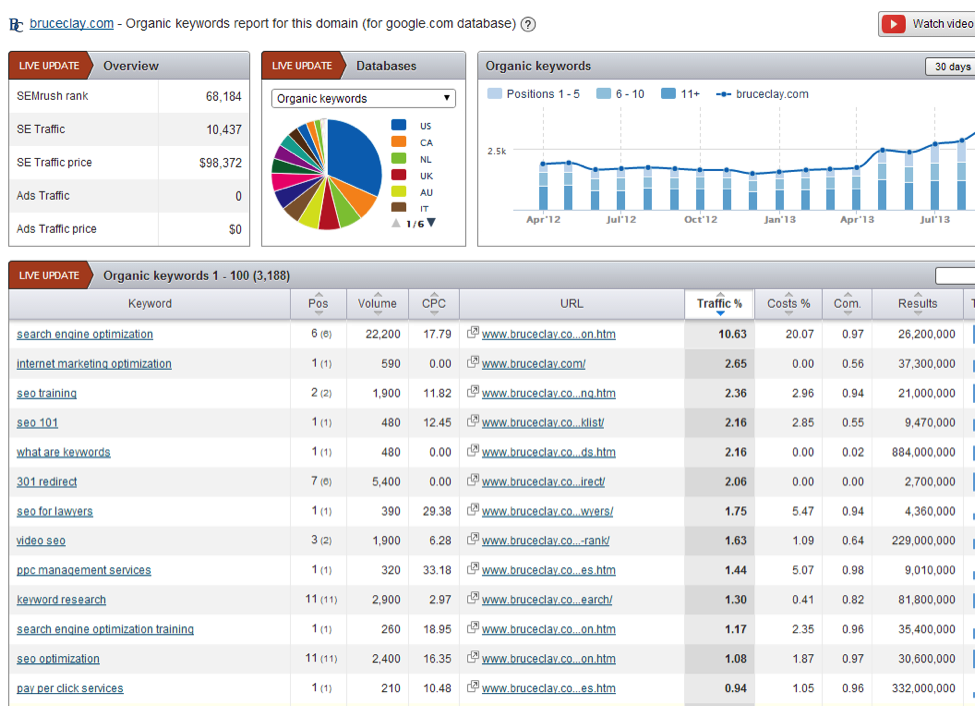This screenshot has height=707, width=975.
Task: Sort table by Keyword column
Action: [149, 304]
